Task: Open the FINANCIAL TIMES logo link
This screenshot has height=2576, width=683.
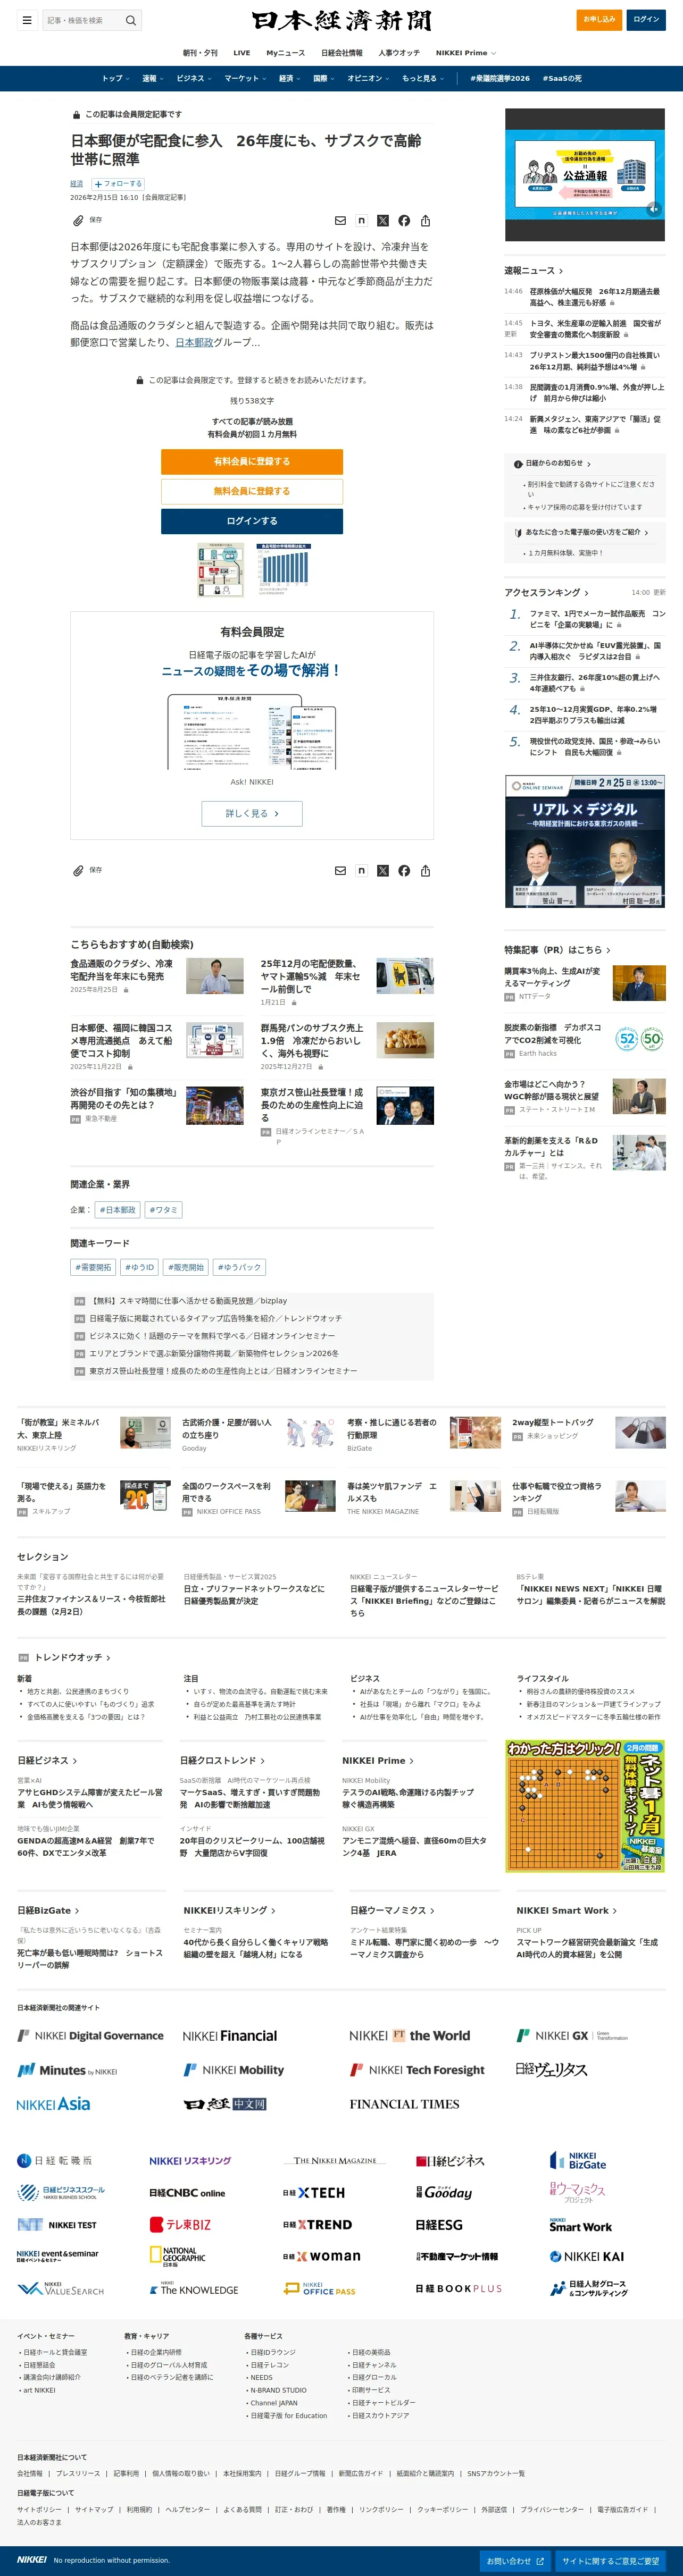Action: click(404, 2104)
